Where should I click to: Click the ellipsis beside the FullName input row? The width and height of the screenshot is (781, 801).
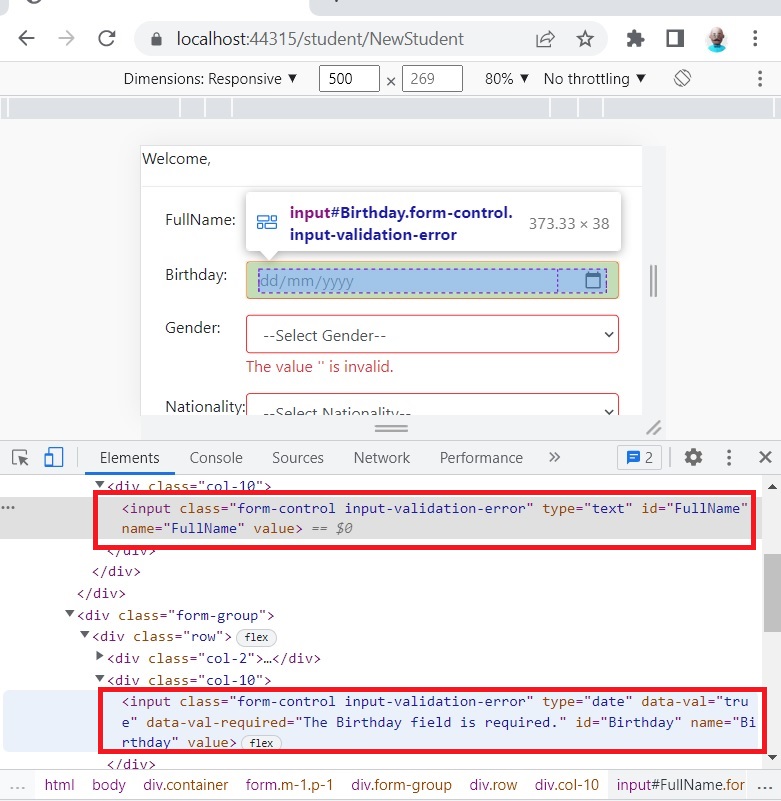click(8, 507)
